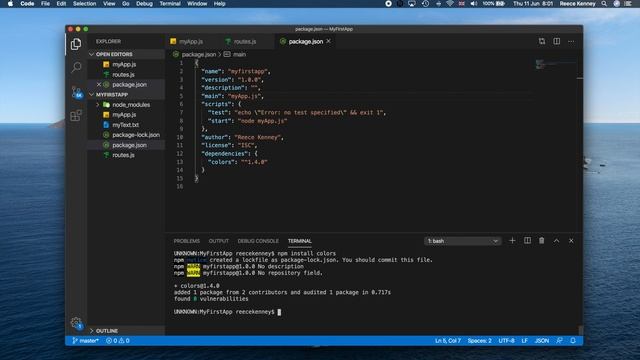Close the package.json editor tab
The image size is (640, 360).
tap(329, 41)
